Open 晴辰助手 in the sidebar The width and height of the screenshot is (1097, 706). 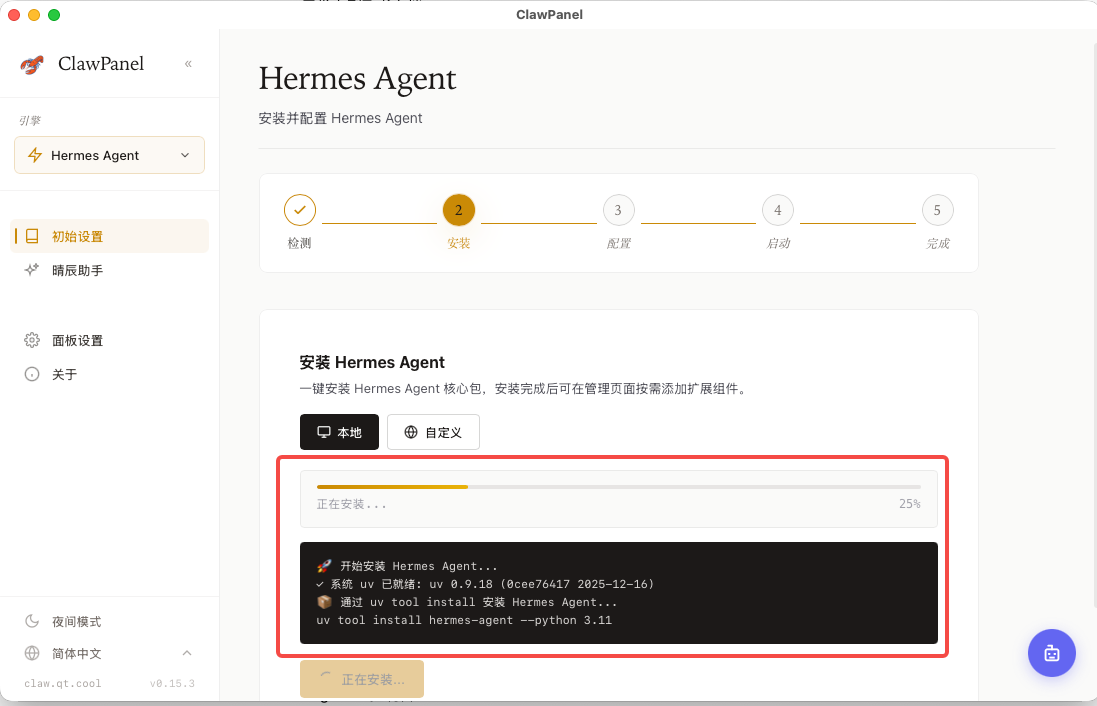pyautogui.click(x=110, y=270)
